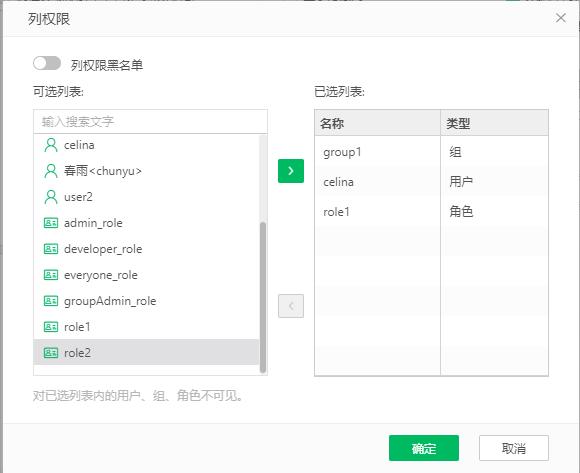Image resolution: width=580 pixels, height=473 pixels.
Task: Select role1 in the available list
Action: (146, 327)
